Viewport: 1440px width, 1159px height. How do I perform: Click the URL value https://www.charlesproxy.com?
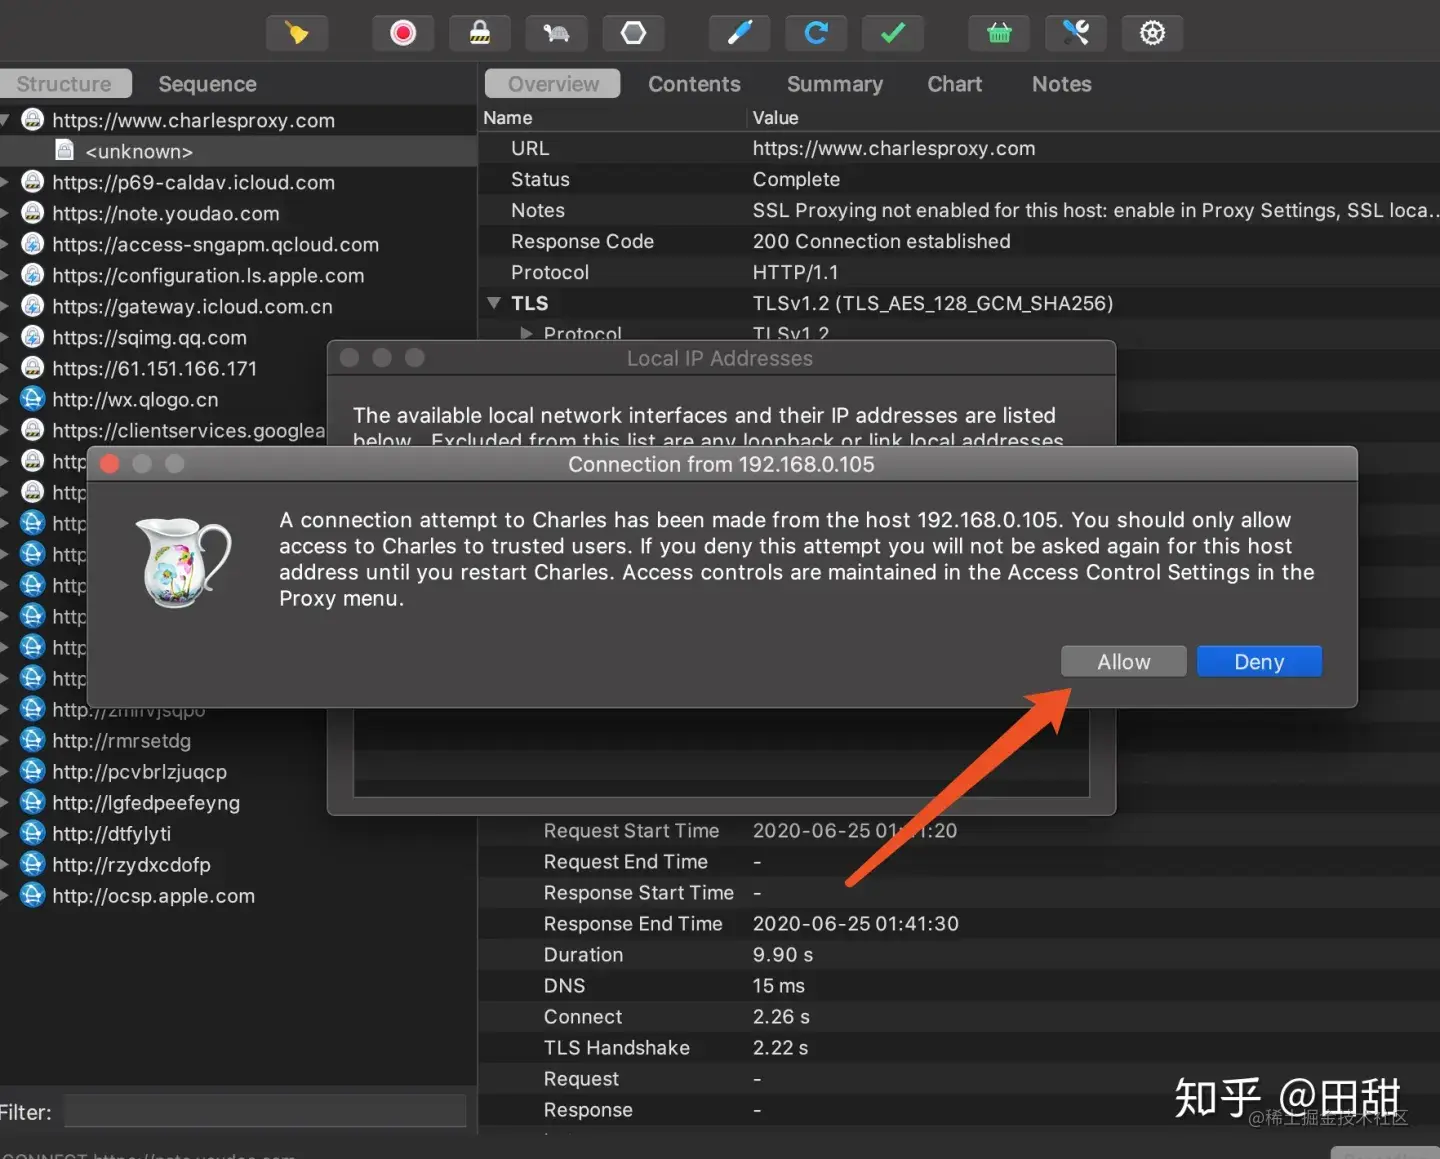[894, 149]
